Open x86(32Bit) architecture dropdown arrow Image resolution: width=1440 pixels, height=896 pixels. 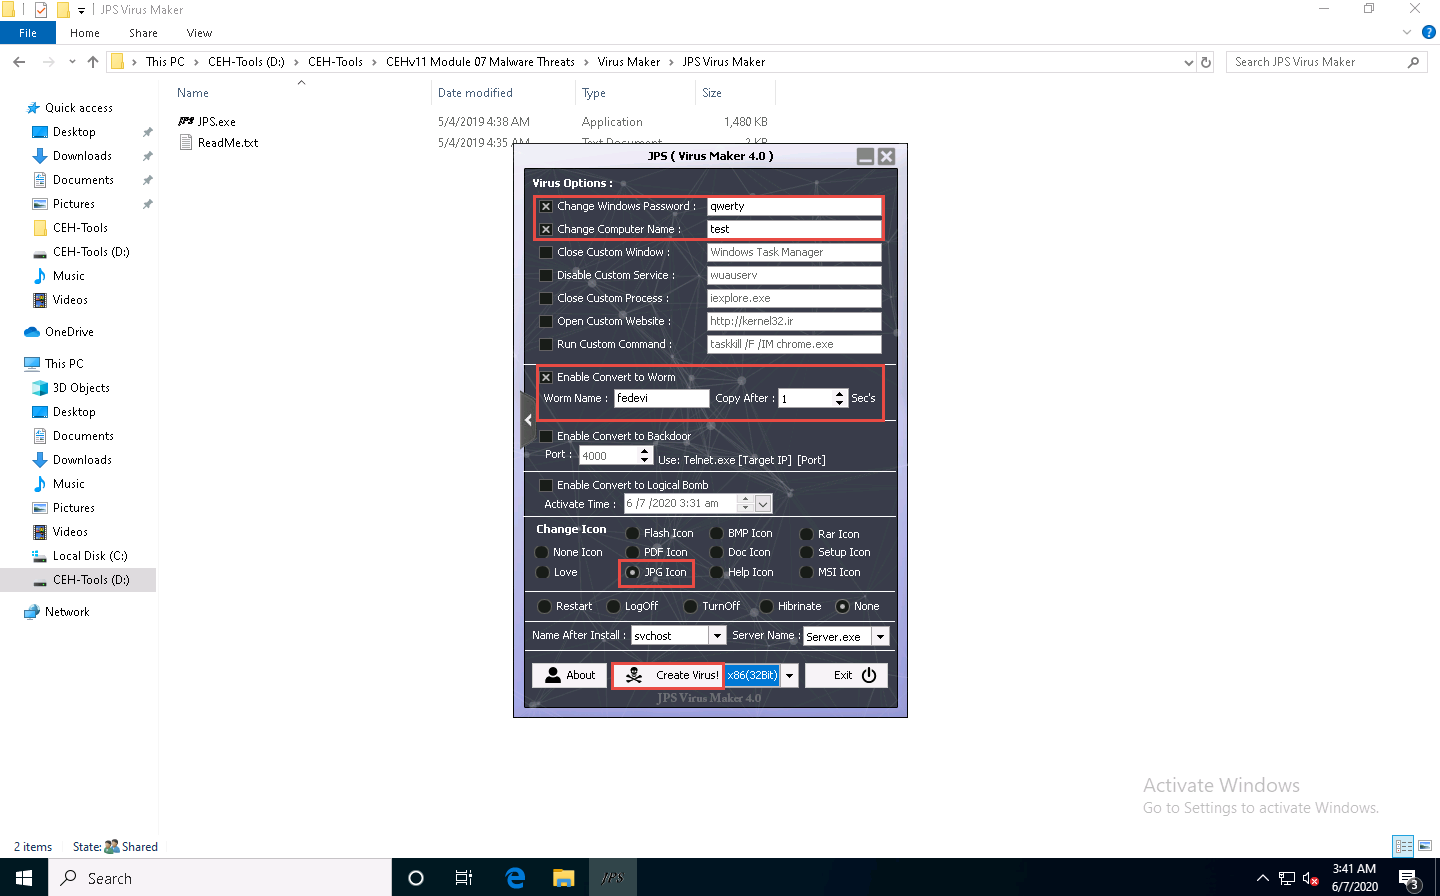[x=789, y=676]
